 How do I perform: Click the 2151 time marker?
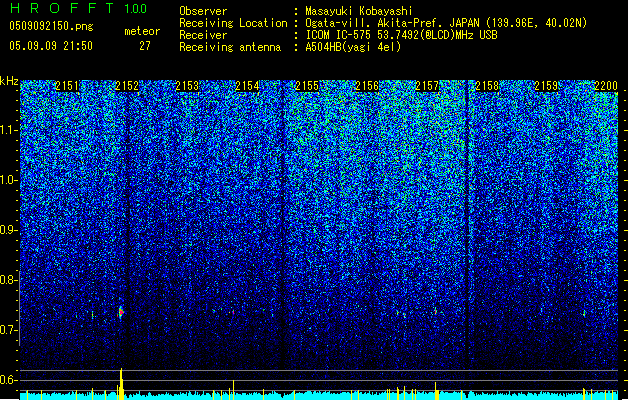tap(67, 86)
